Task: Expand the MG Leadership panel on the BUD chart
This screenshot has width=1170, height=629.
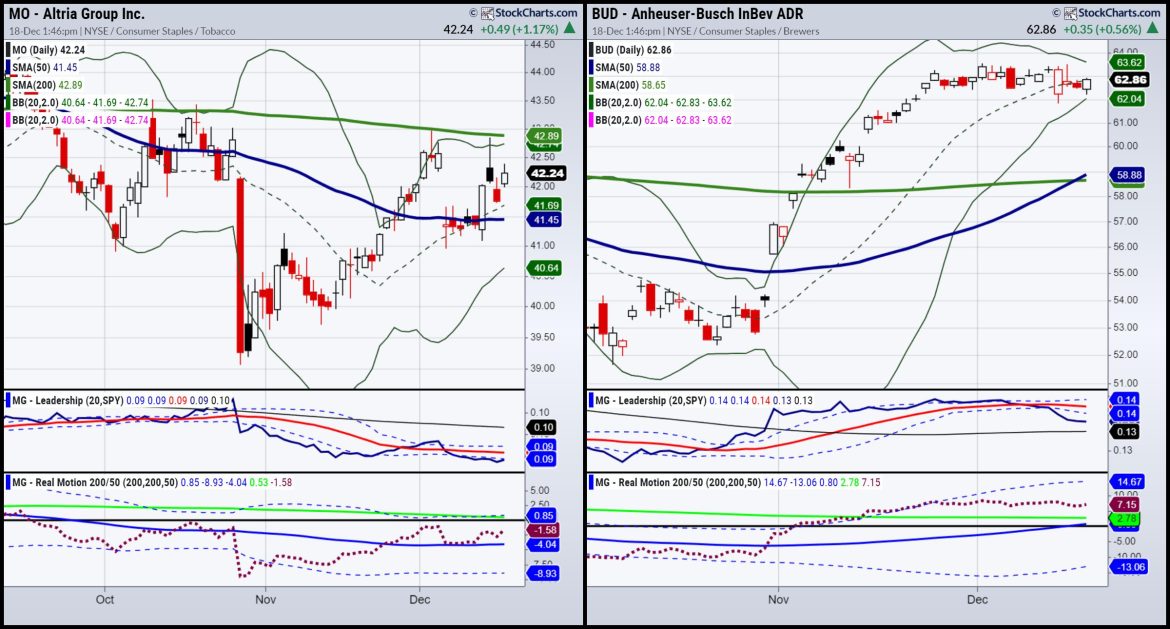Action: pos(655,400)
